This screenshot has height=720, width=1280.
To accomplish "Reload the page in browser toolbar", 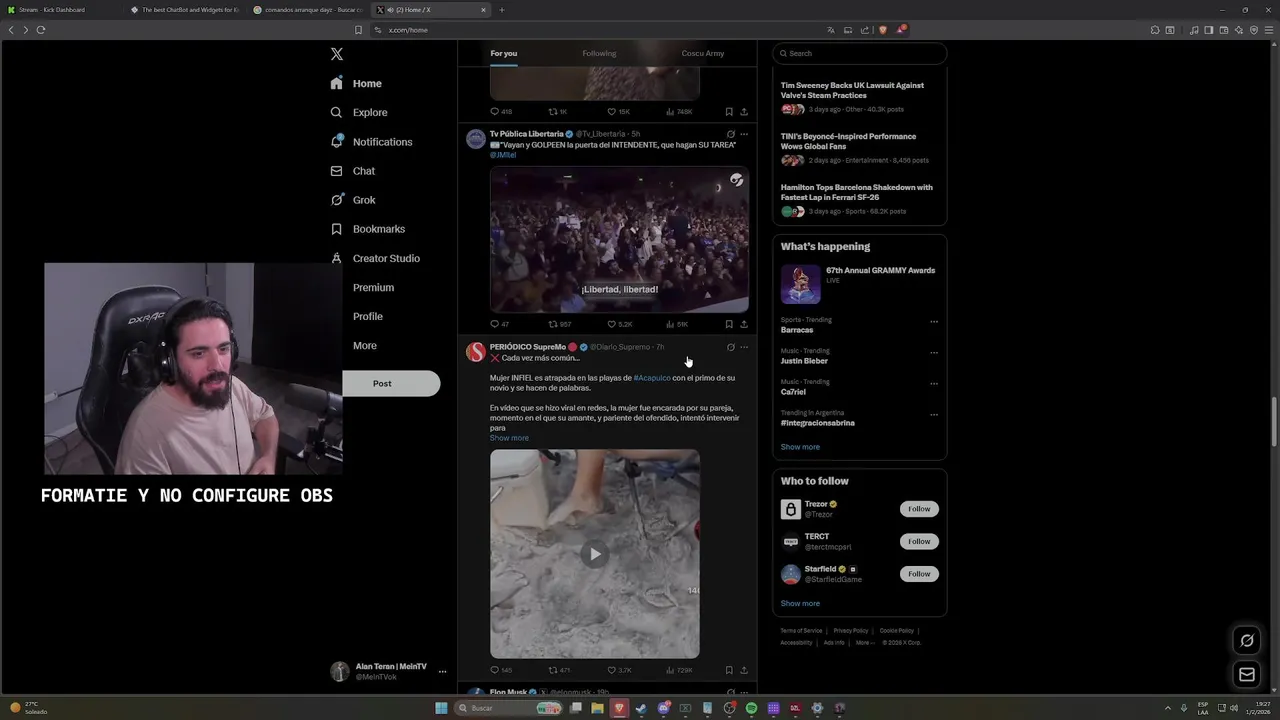I will click(41, 30).
